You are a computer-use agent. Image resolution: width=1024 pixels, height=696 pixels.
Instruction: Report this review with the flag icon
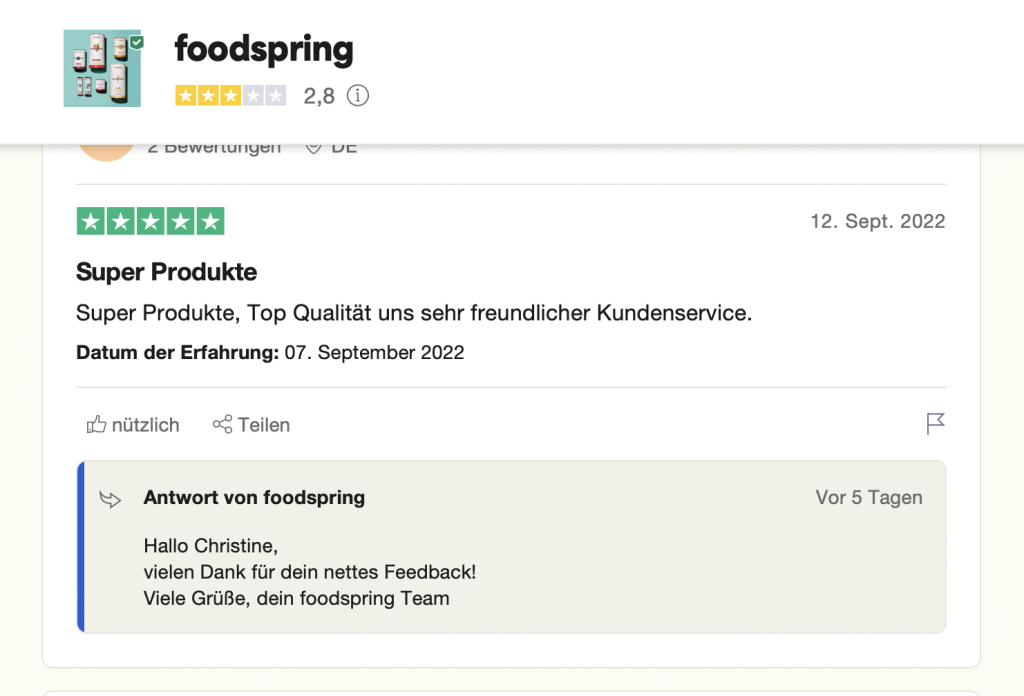[x=935, y=424]
